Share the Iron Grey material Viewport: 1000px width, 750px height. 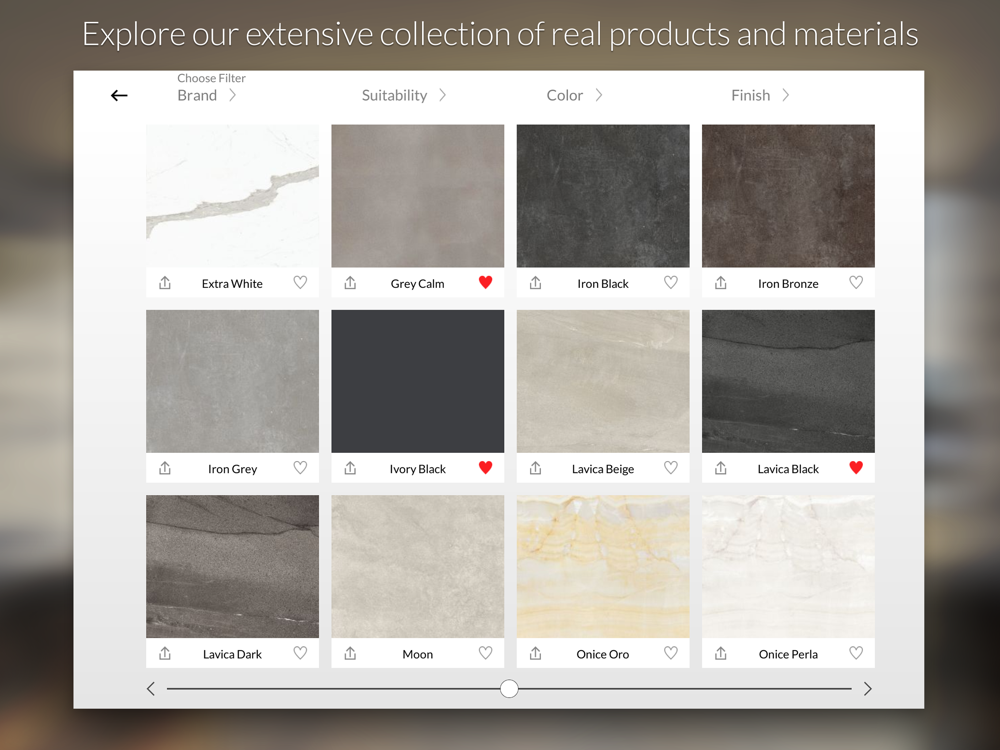point(165,468)
